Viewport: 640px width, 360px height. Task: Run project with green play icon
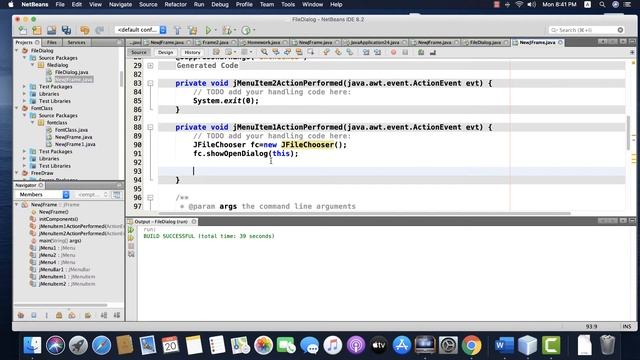[x=208, y=30]
